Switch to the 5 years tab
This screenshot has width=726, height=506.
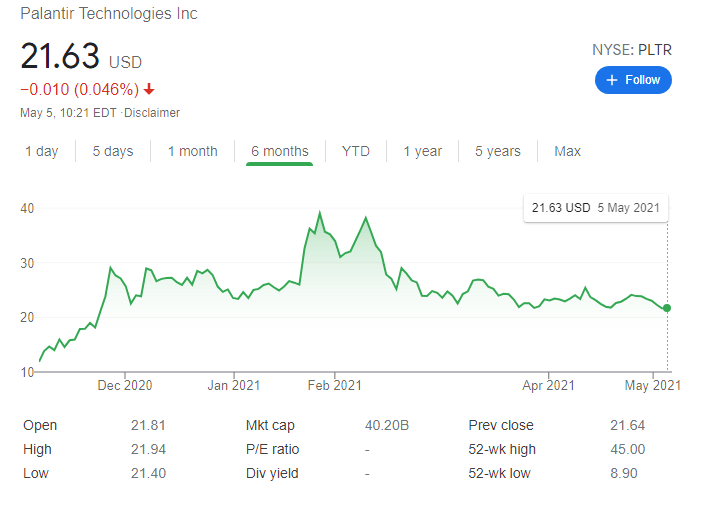pyautogui.click(x=498, y=151)
